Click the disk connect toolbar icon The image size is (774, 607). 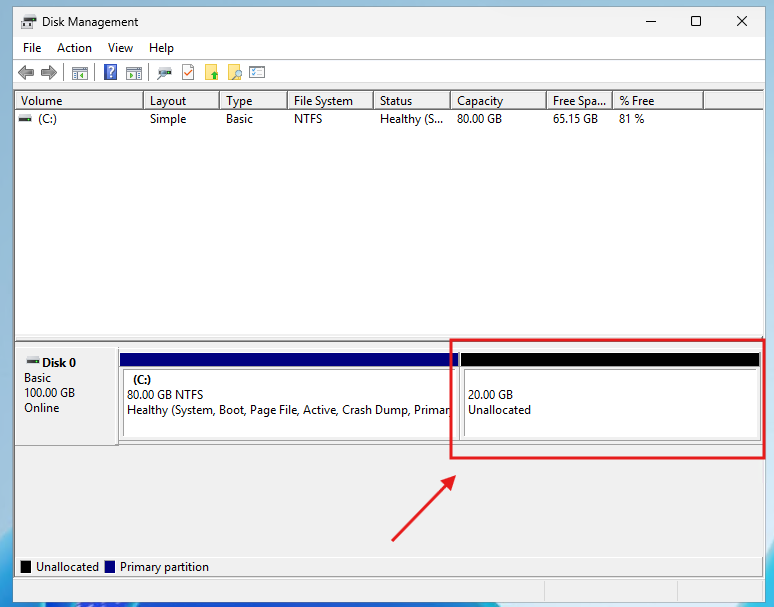click(x=164, y=73)
